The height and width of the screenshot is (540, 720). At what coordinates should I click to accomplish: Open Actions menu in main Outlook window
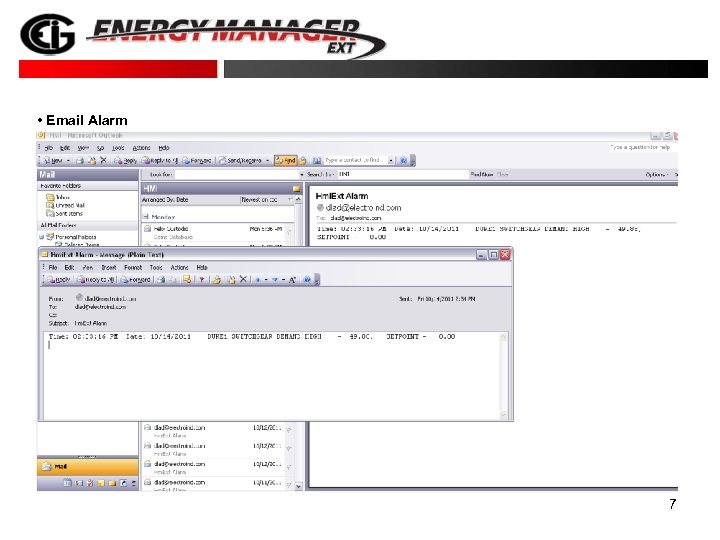[141, 148]
